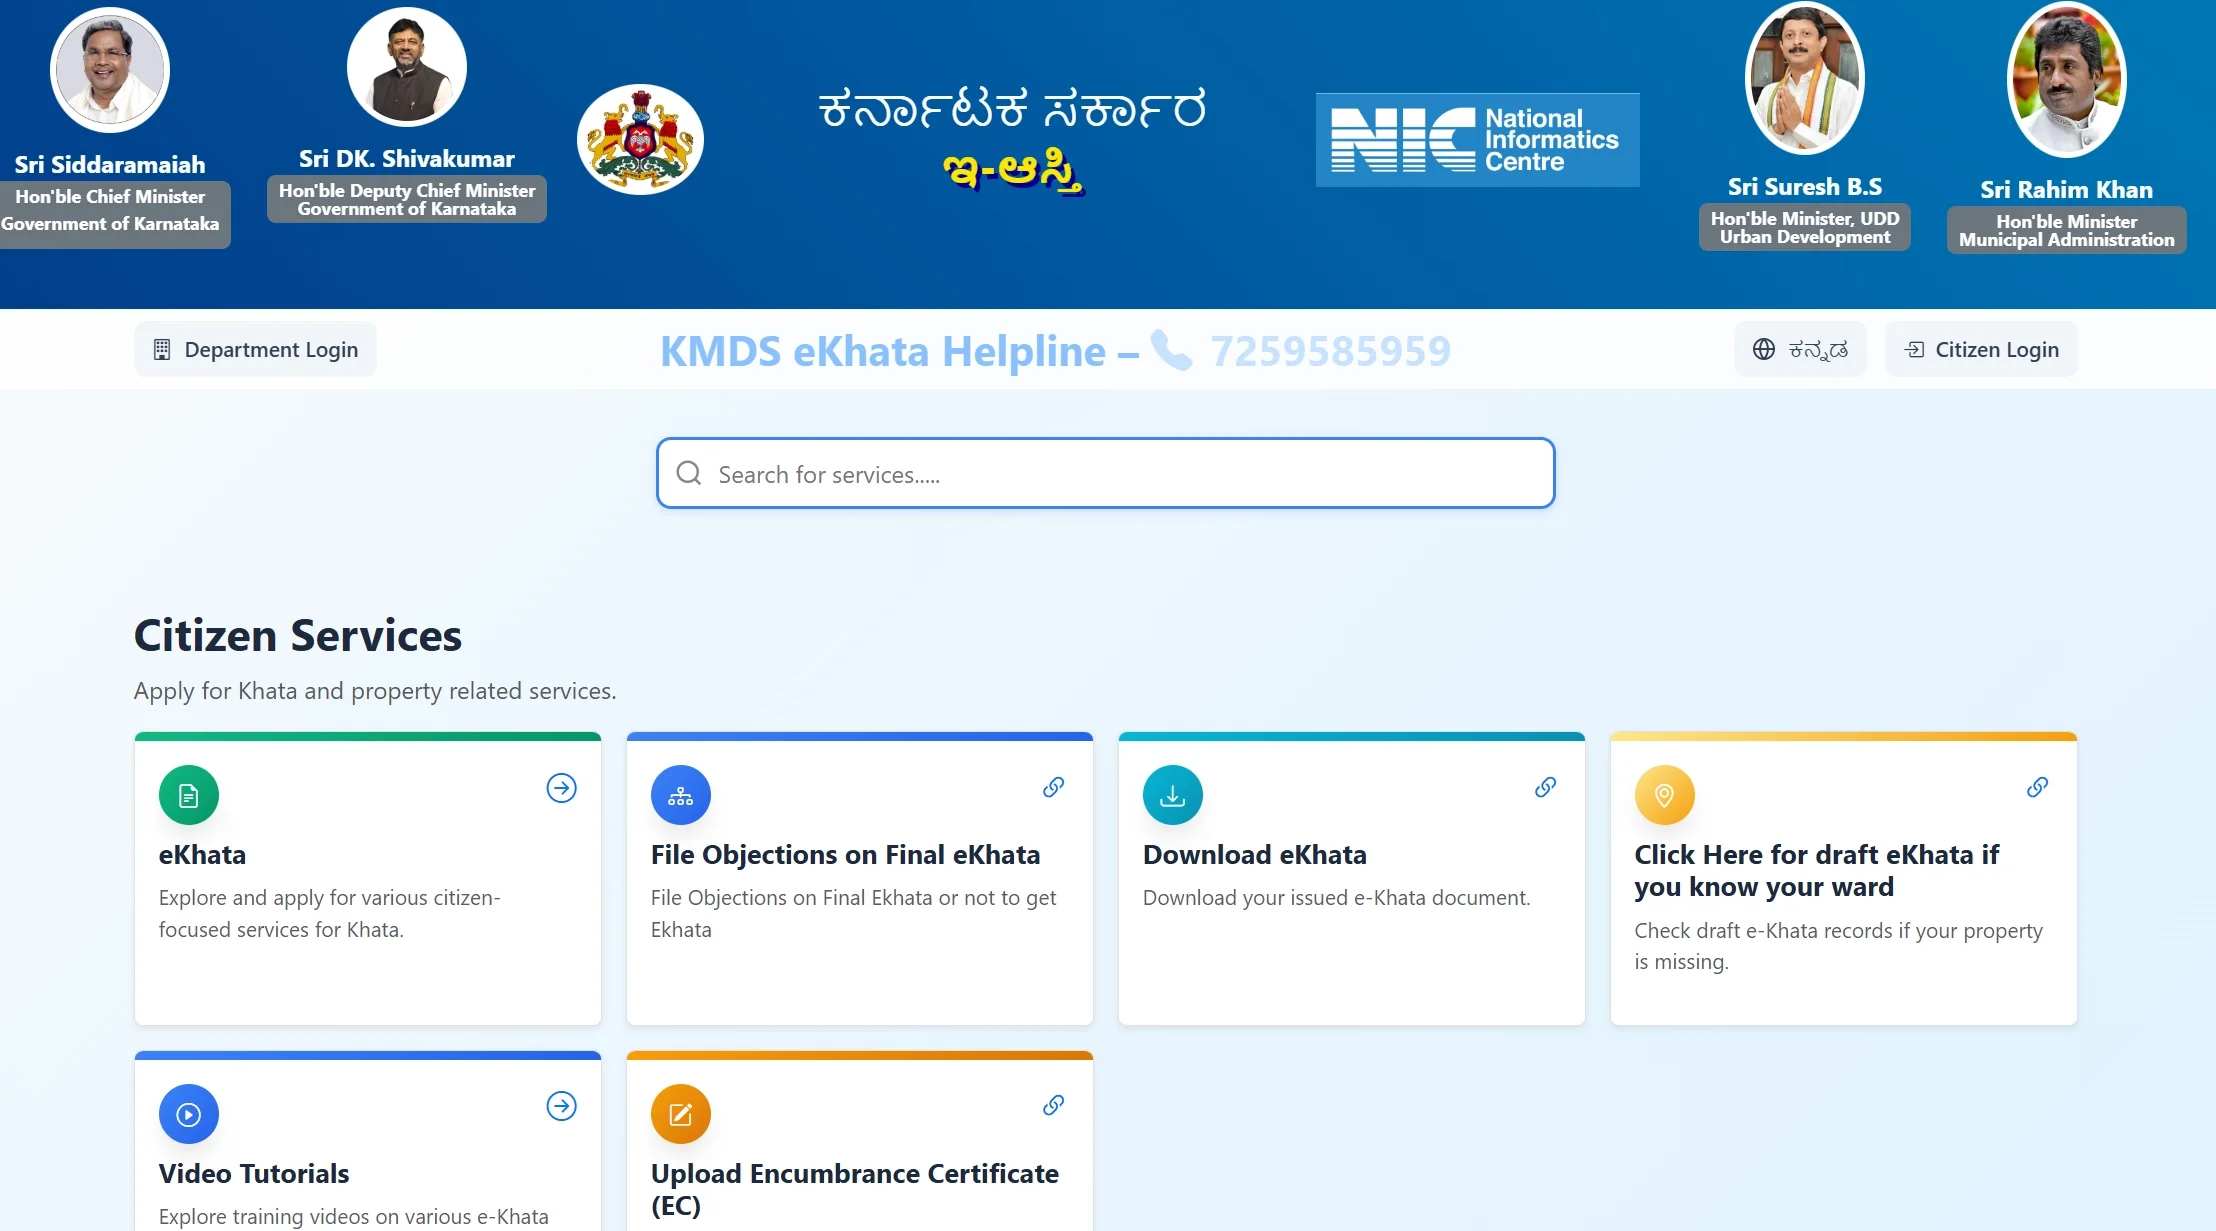Click 'Explore and apply for various citizen-focused services' text

(x=330, y=914)
